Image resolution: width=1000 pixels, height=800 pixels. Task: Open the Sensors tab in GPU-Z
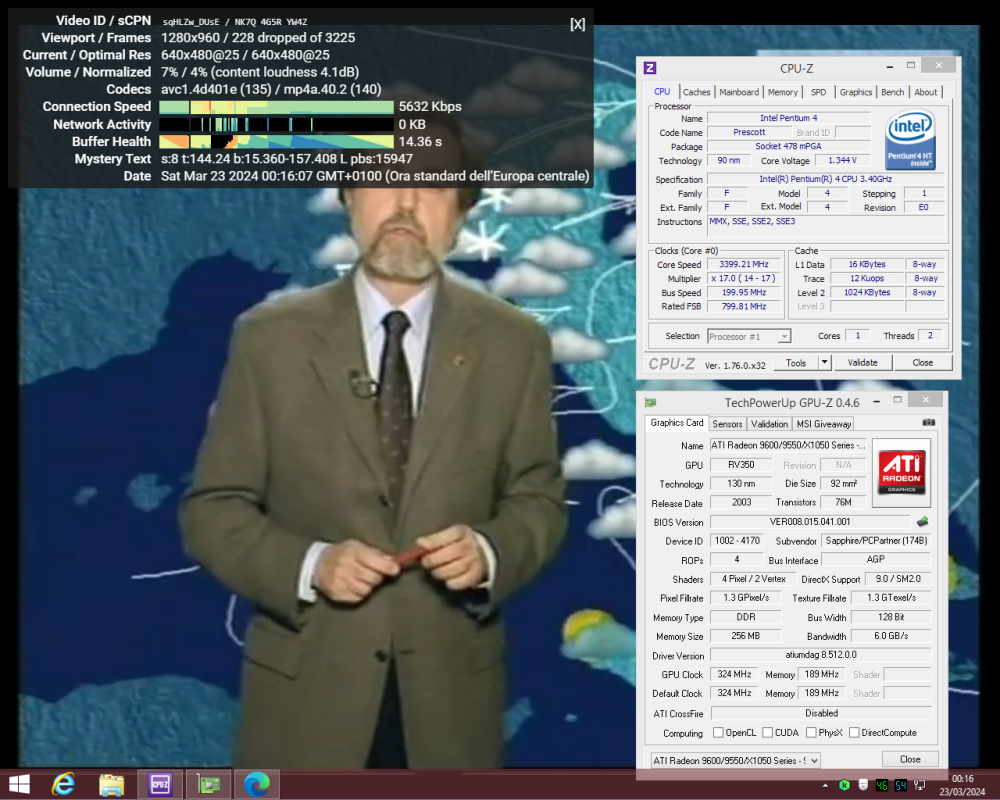point(727,423)
